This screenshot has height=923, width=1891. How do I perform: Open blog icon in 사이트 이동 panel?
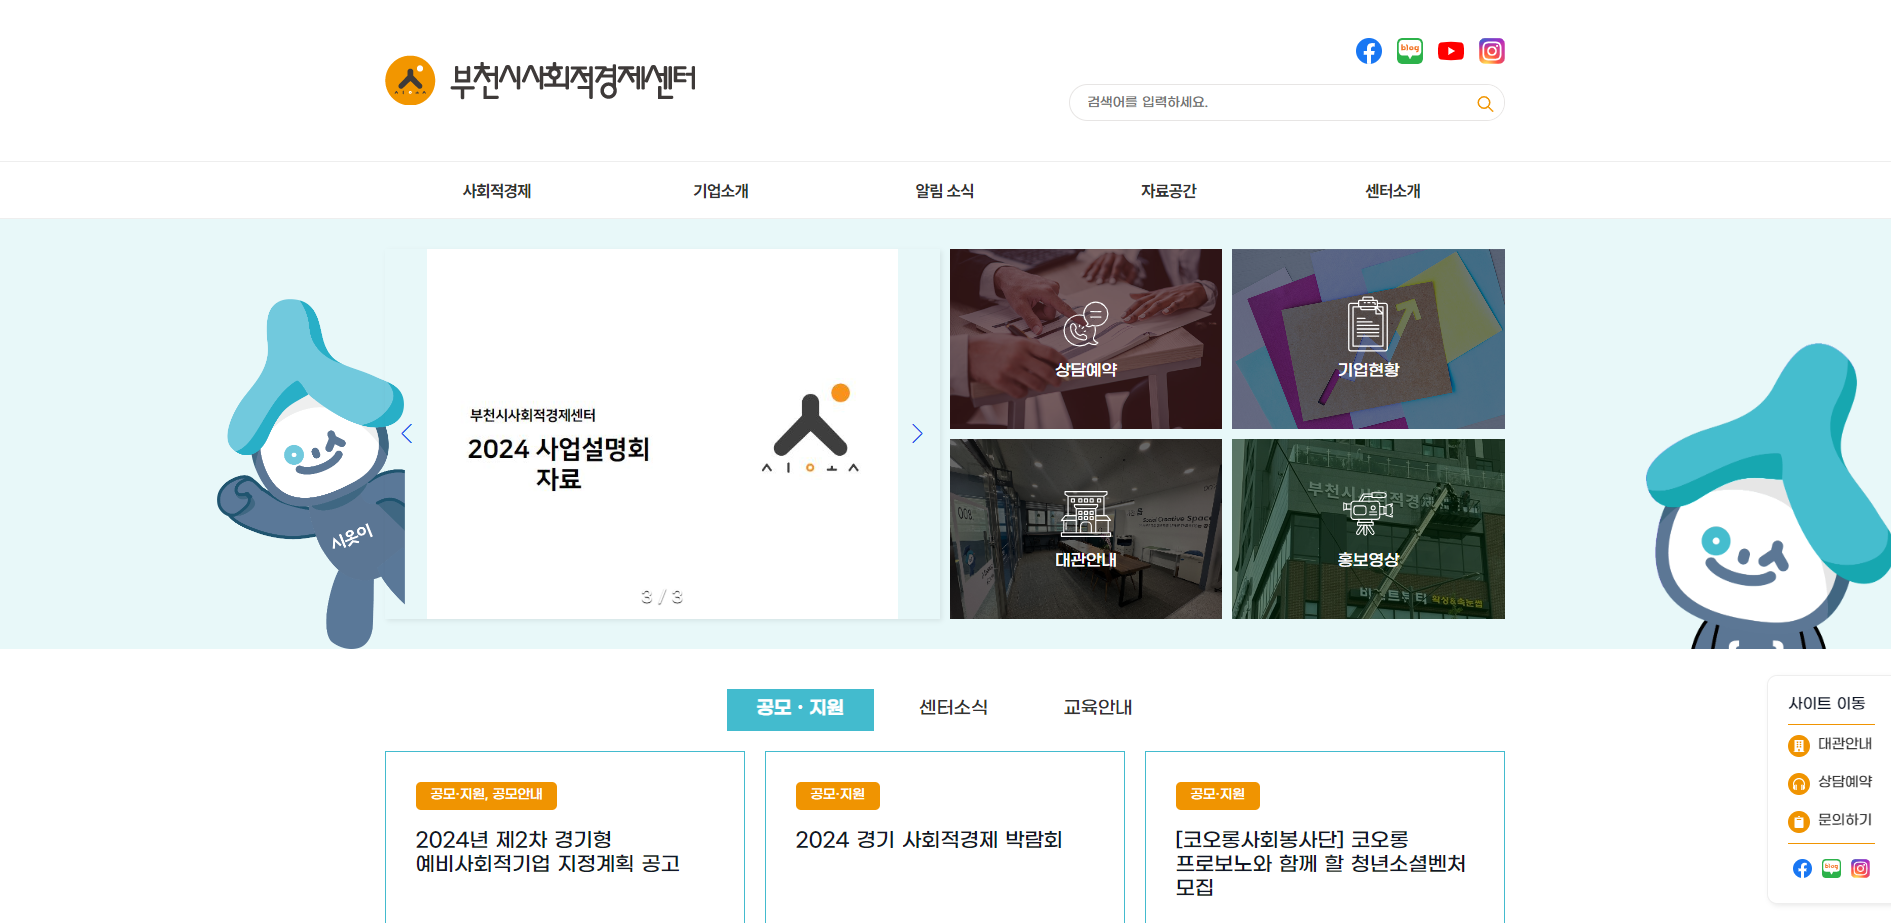tap(1831, 868)
